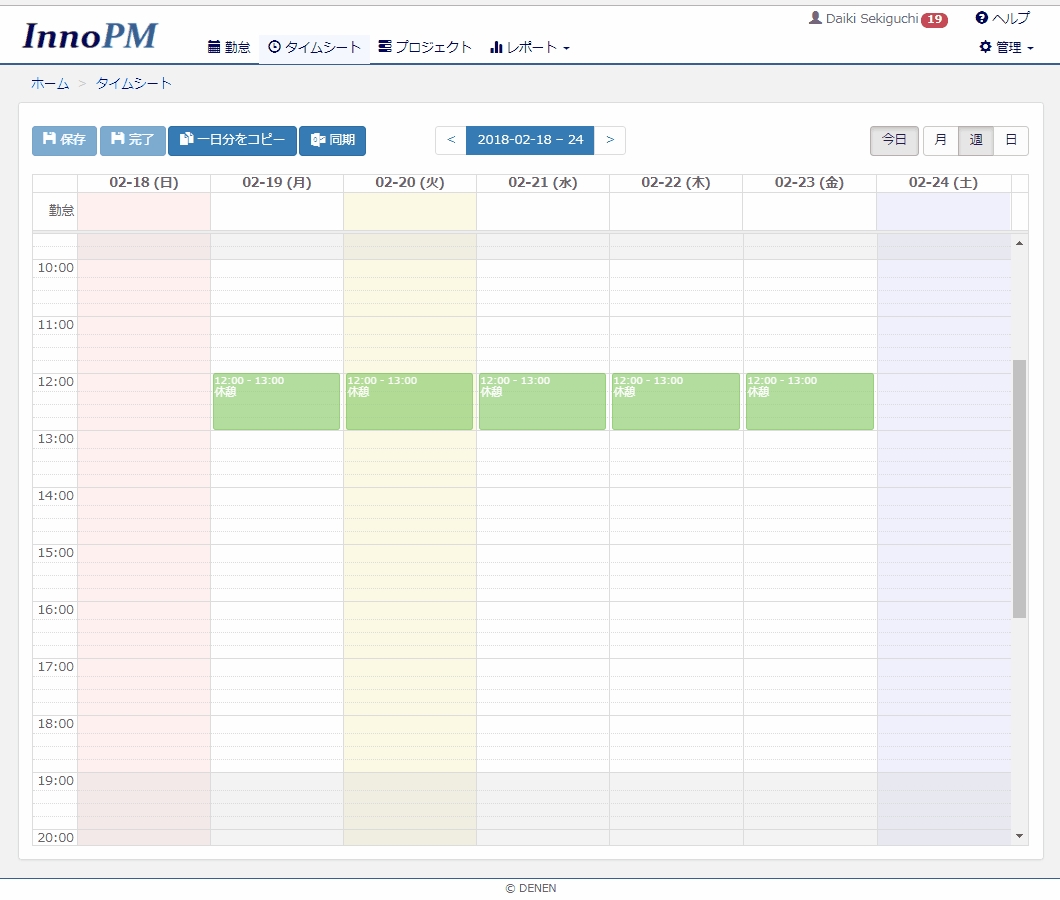This screenshot has height=900, width=1060.
Task: Click the 保存 save button
Action: 64,141
